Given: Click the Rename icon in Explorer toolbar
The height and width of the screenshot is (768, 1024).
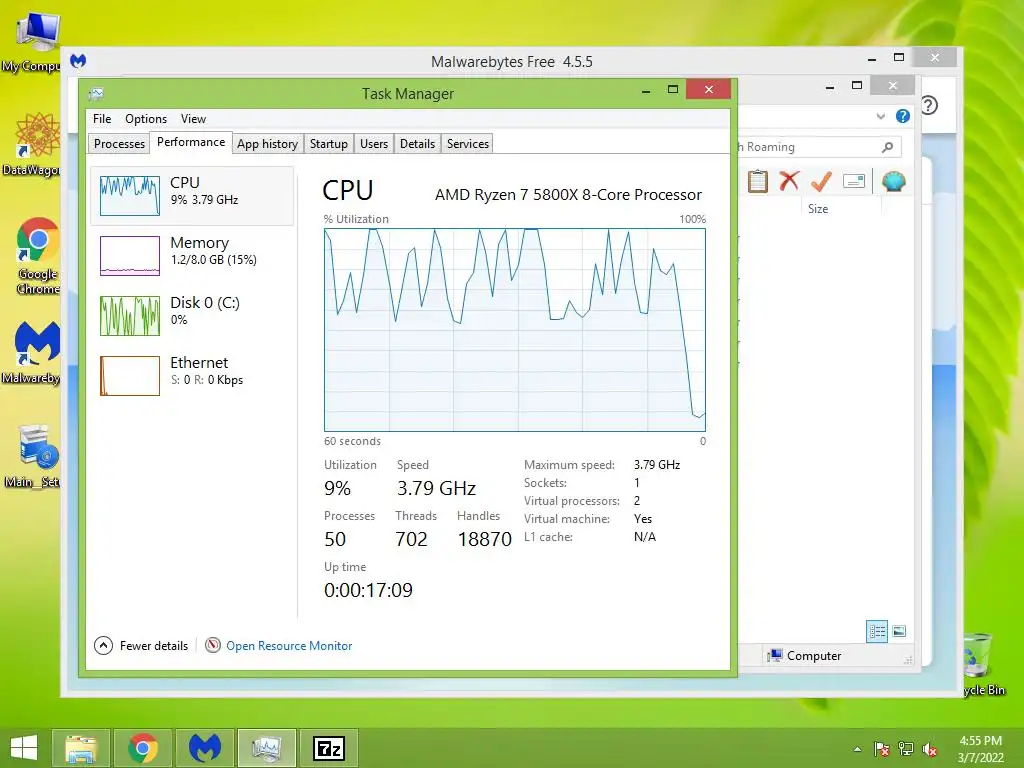Looking at the screenshot, I should [854, 181].
